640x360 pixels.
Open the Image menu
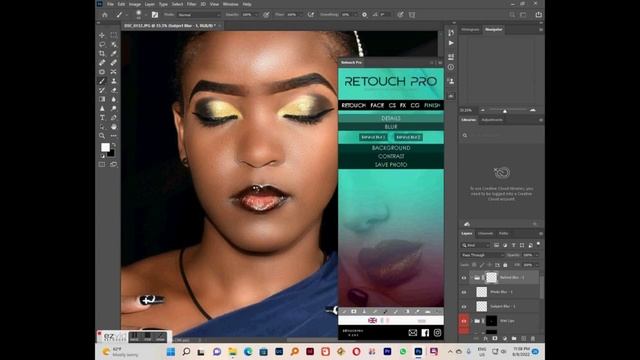(x=135, y=4)
